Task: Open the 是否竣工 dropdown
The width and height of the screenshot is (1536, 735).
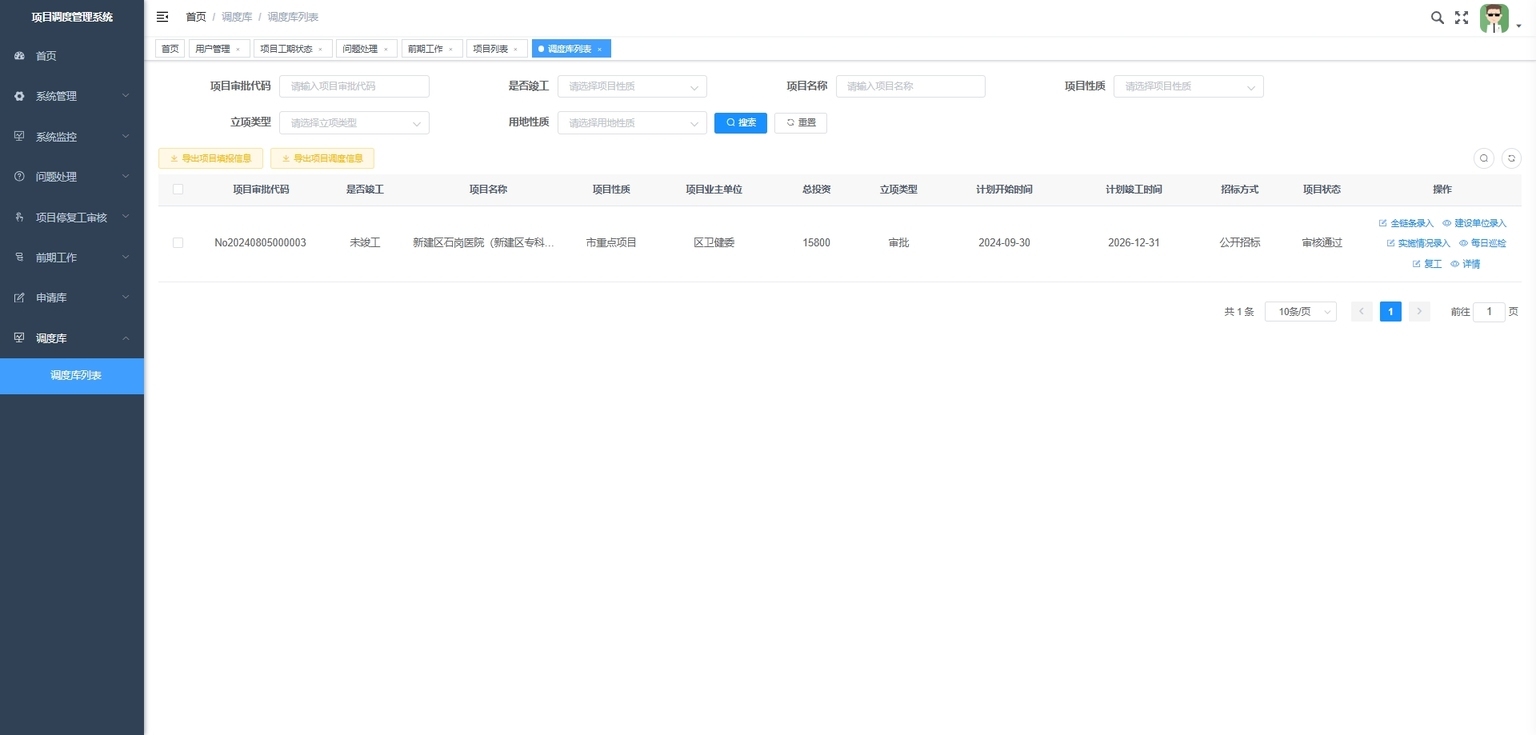Action: coord(632,86)
